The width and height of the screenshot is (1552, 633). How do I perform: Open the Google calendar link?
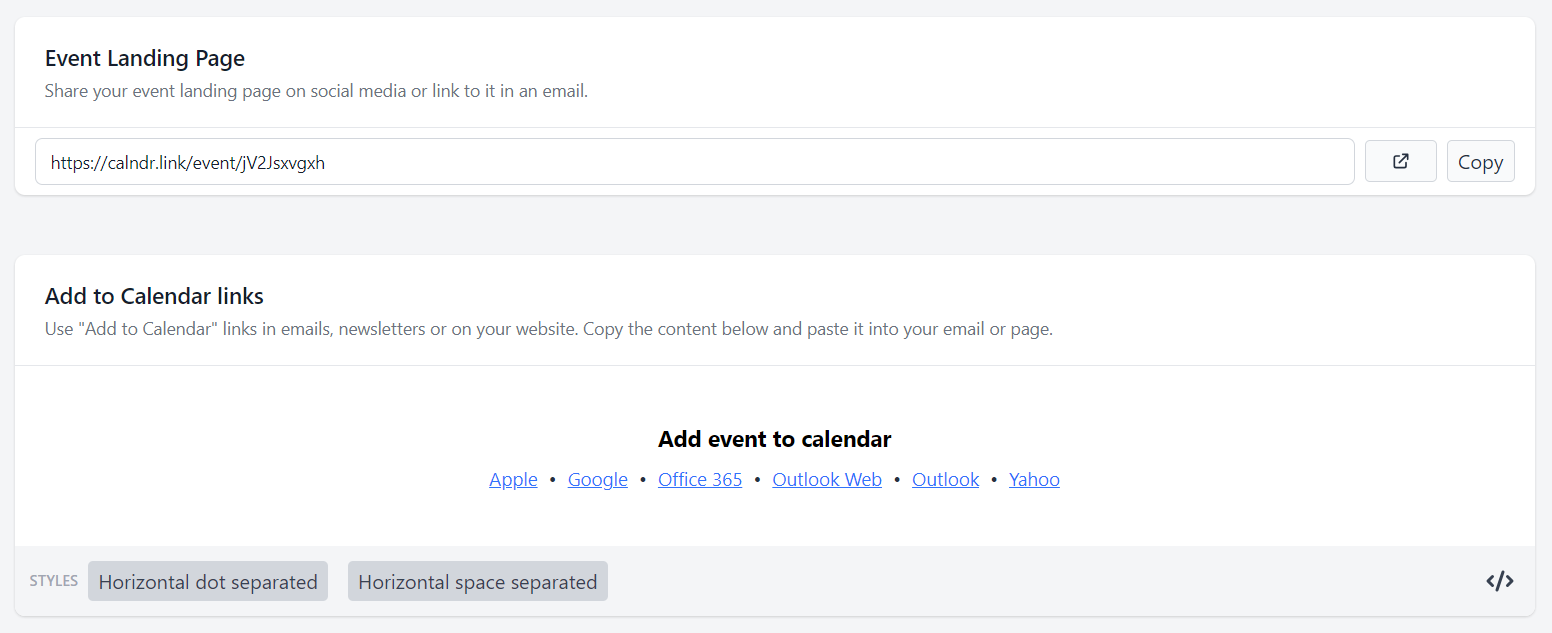pos(597,479)
